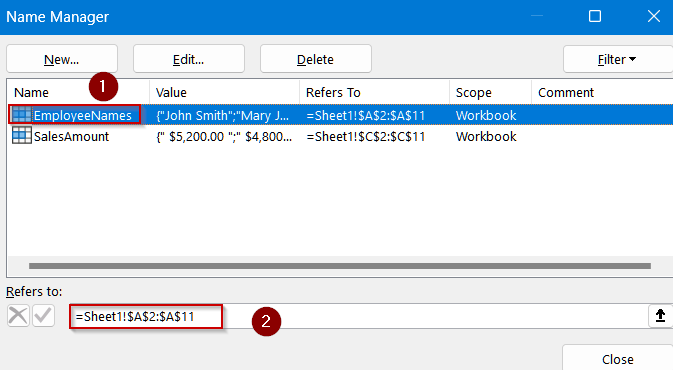Sort by the Name column header
This screenshot has height=370, width=673.
(78, 92)
